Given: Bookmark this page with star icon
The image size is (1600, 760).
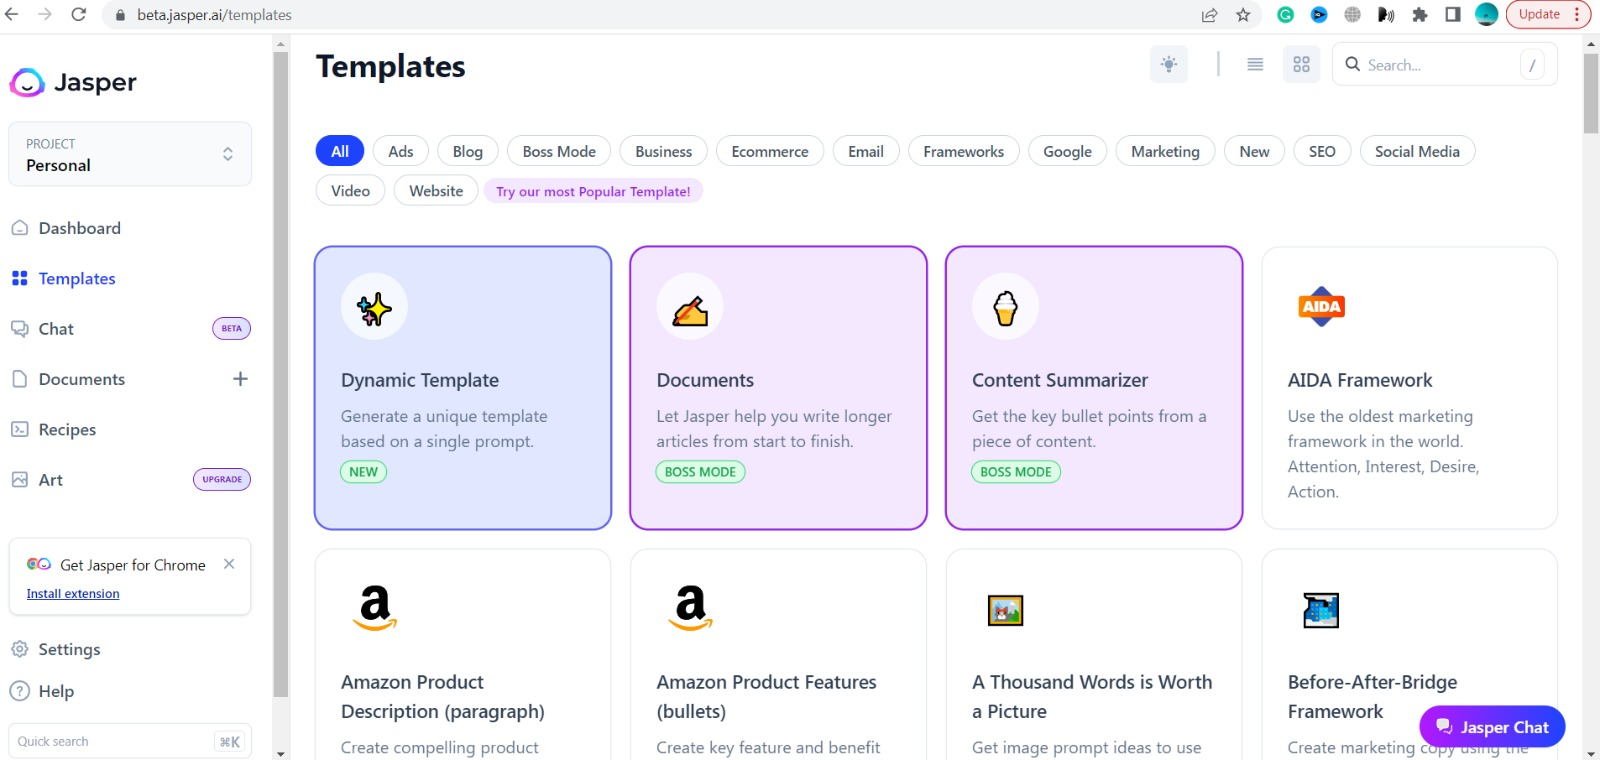Looking at the screenshot, I should coord(1243,15).
